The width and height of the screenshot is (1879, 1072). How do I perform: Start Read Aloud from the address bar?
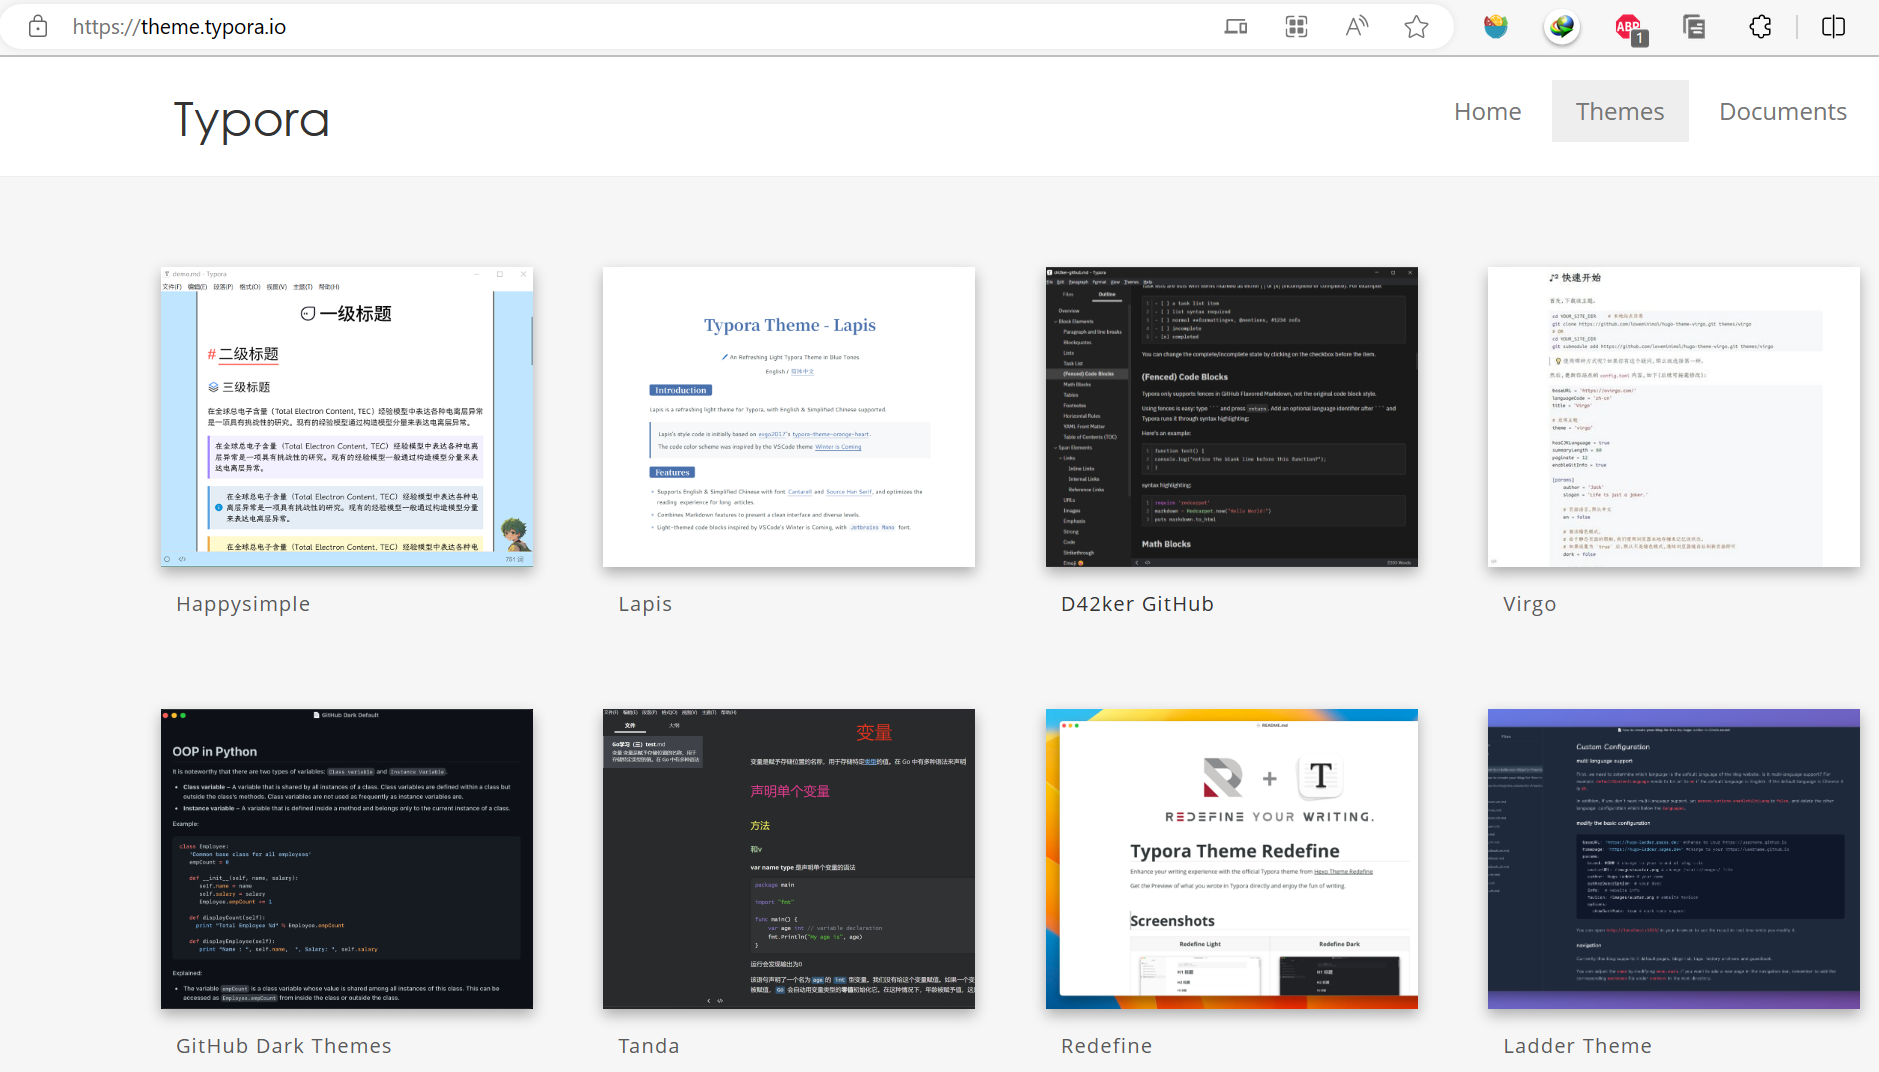tap(1356, 27)
